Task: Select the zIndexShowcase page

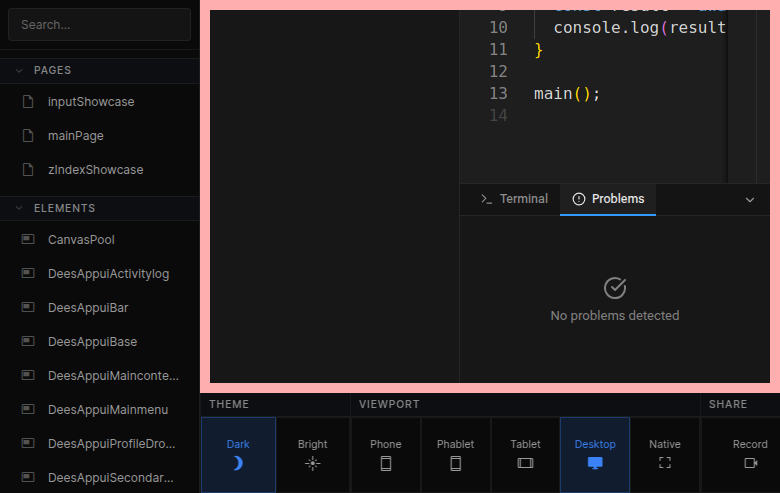Action: [95, 170]
